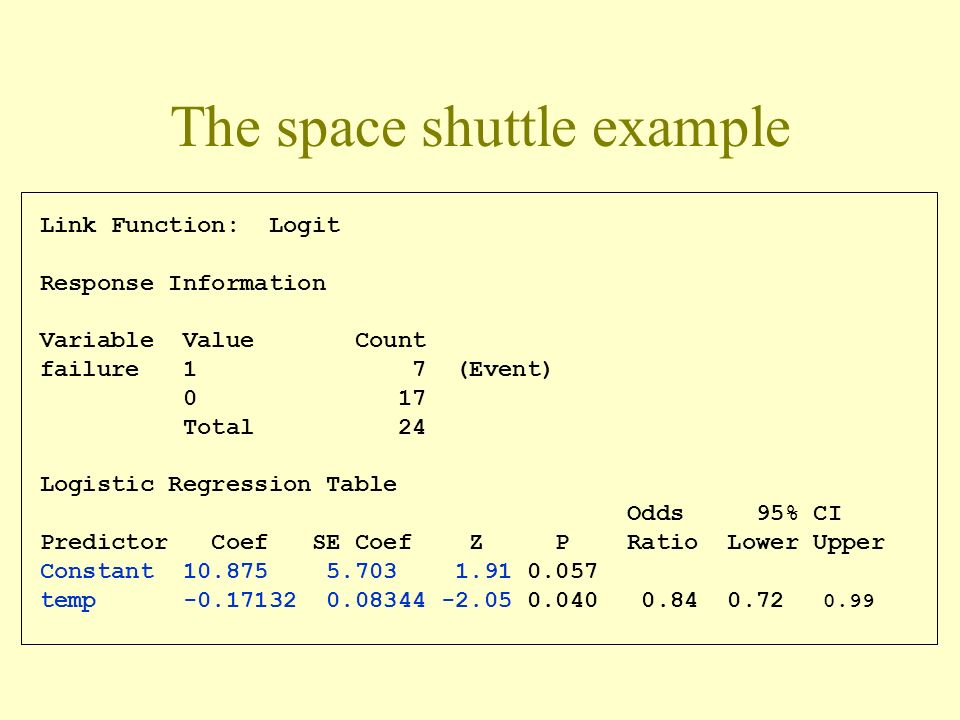Click the SE value 0.08344
This screenshot has height=720, width=960.
(x=375, y=600)
